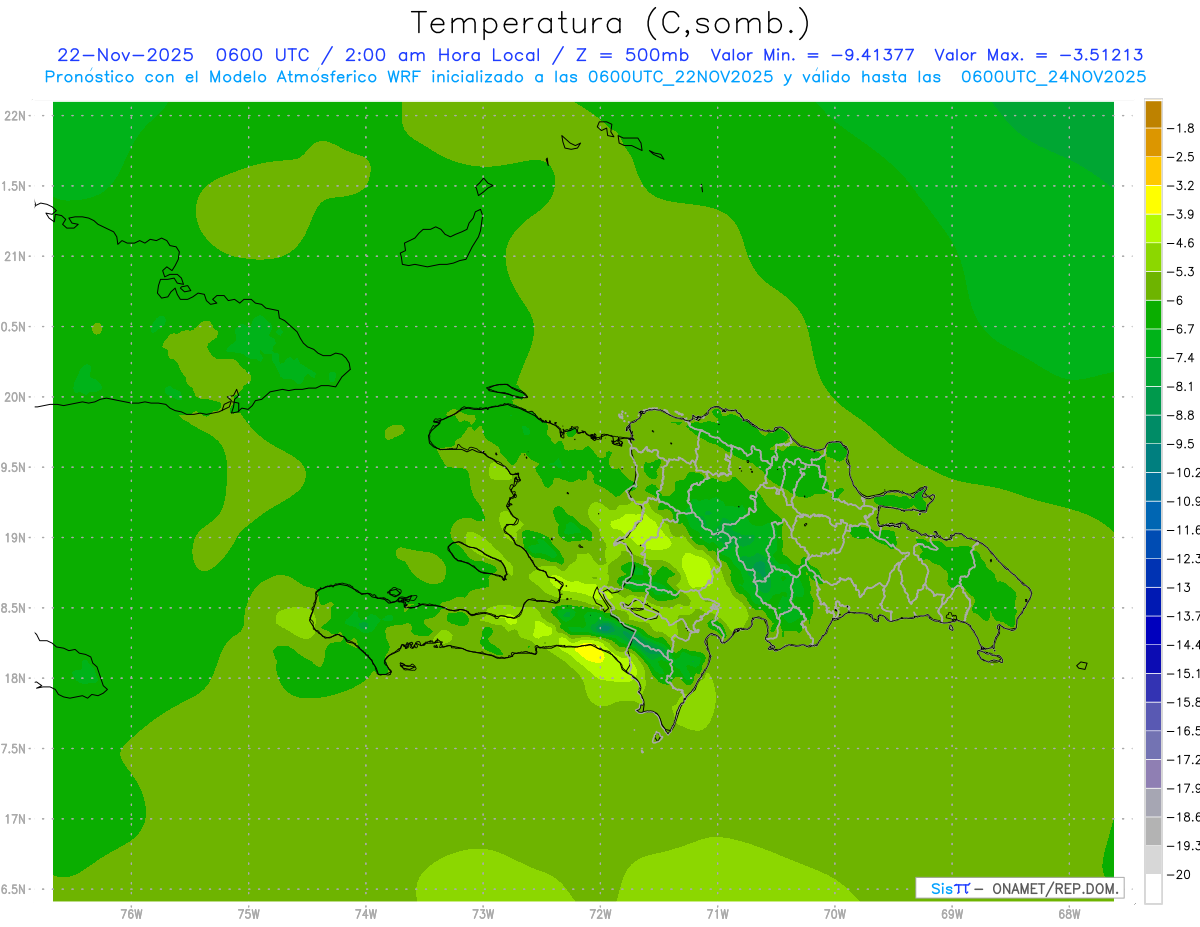Select the '21N' latitude label
The width and height of the screenshot is (1200, 927).
click(17, 256)
